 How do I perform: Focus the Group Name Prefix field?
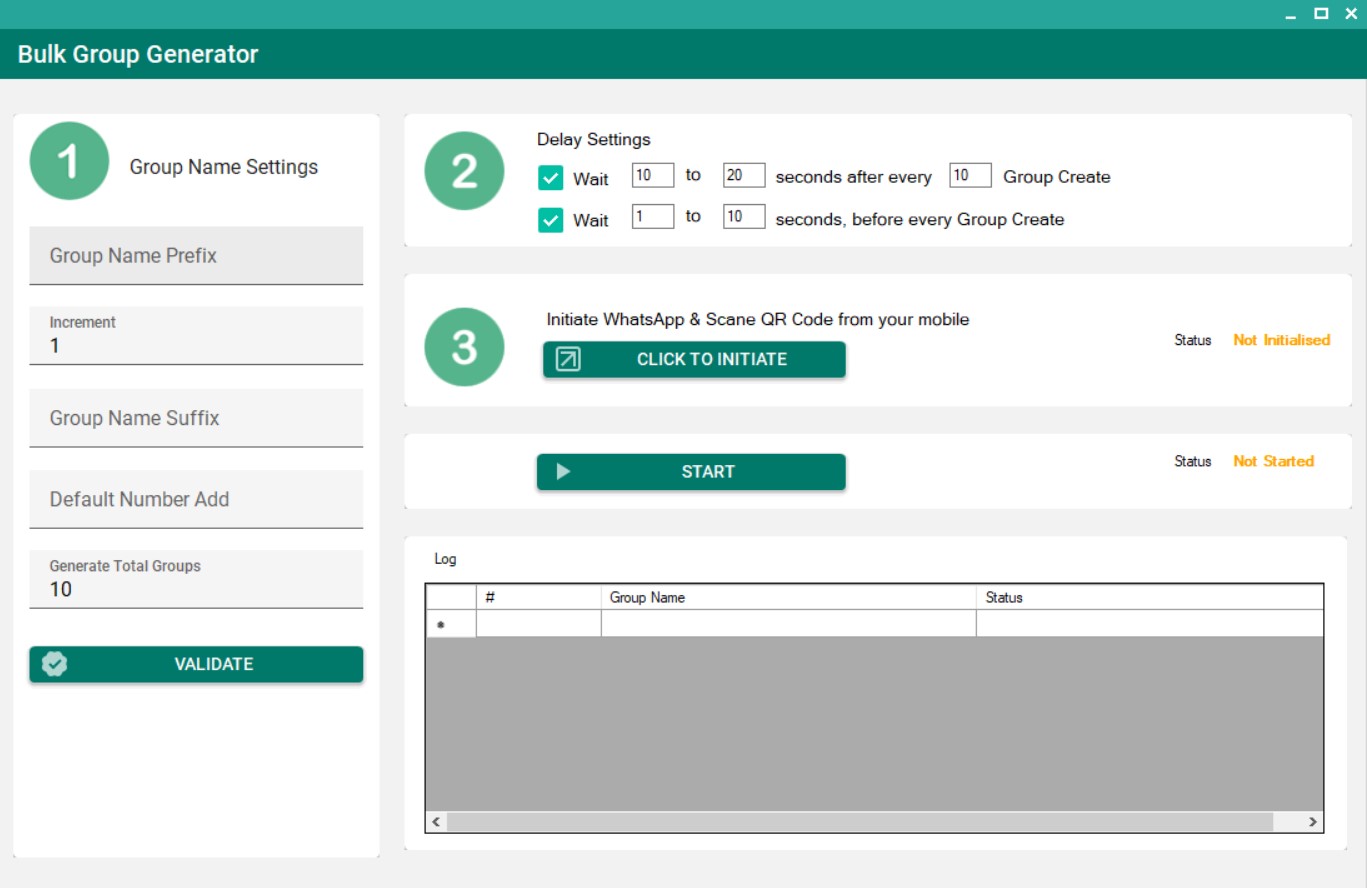[x=196, y=256]
